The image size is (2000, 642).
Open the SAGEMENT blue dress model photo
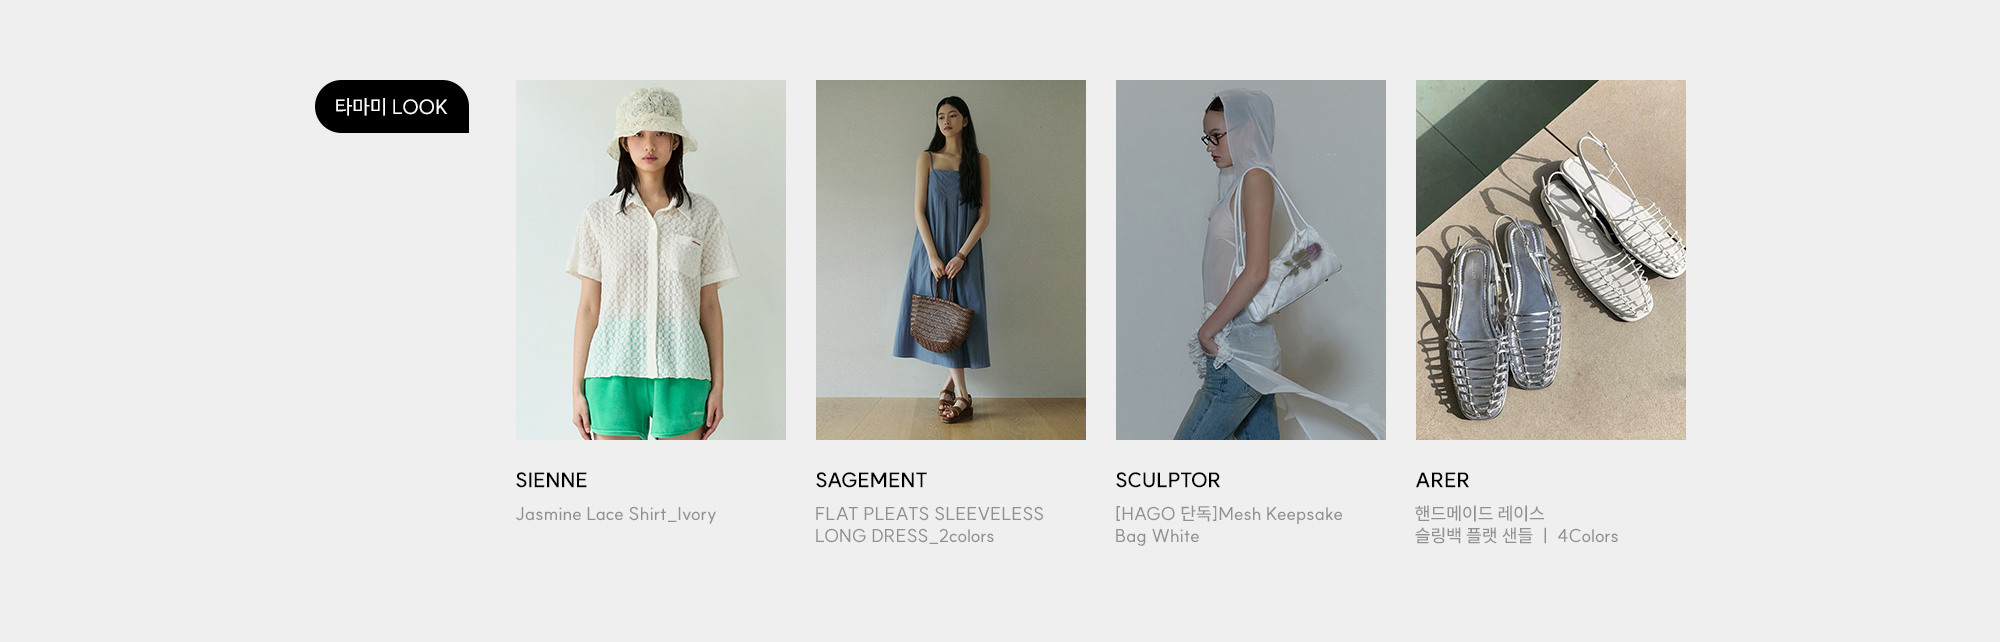click(x=951, y=260)
